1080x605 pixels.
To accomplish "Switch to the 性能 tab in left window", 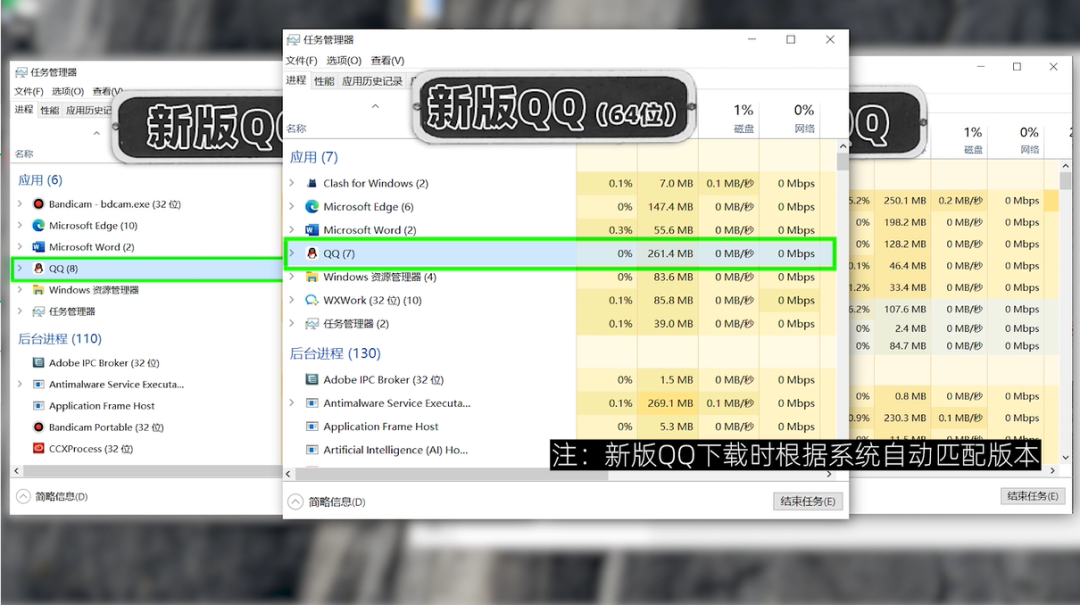I will [x=50, y=110].
